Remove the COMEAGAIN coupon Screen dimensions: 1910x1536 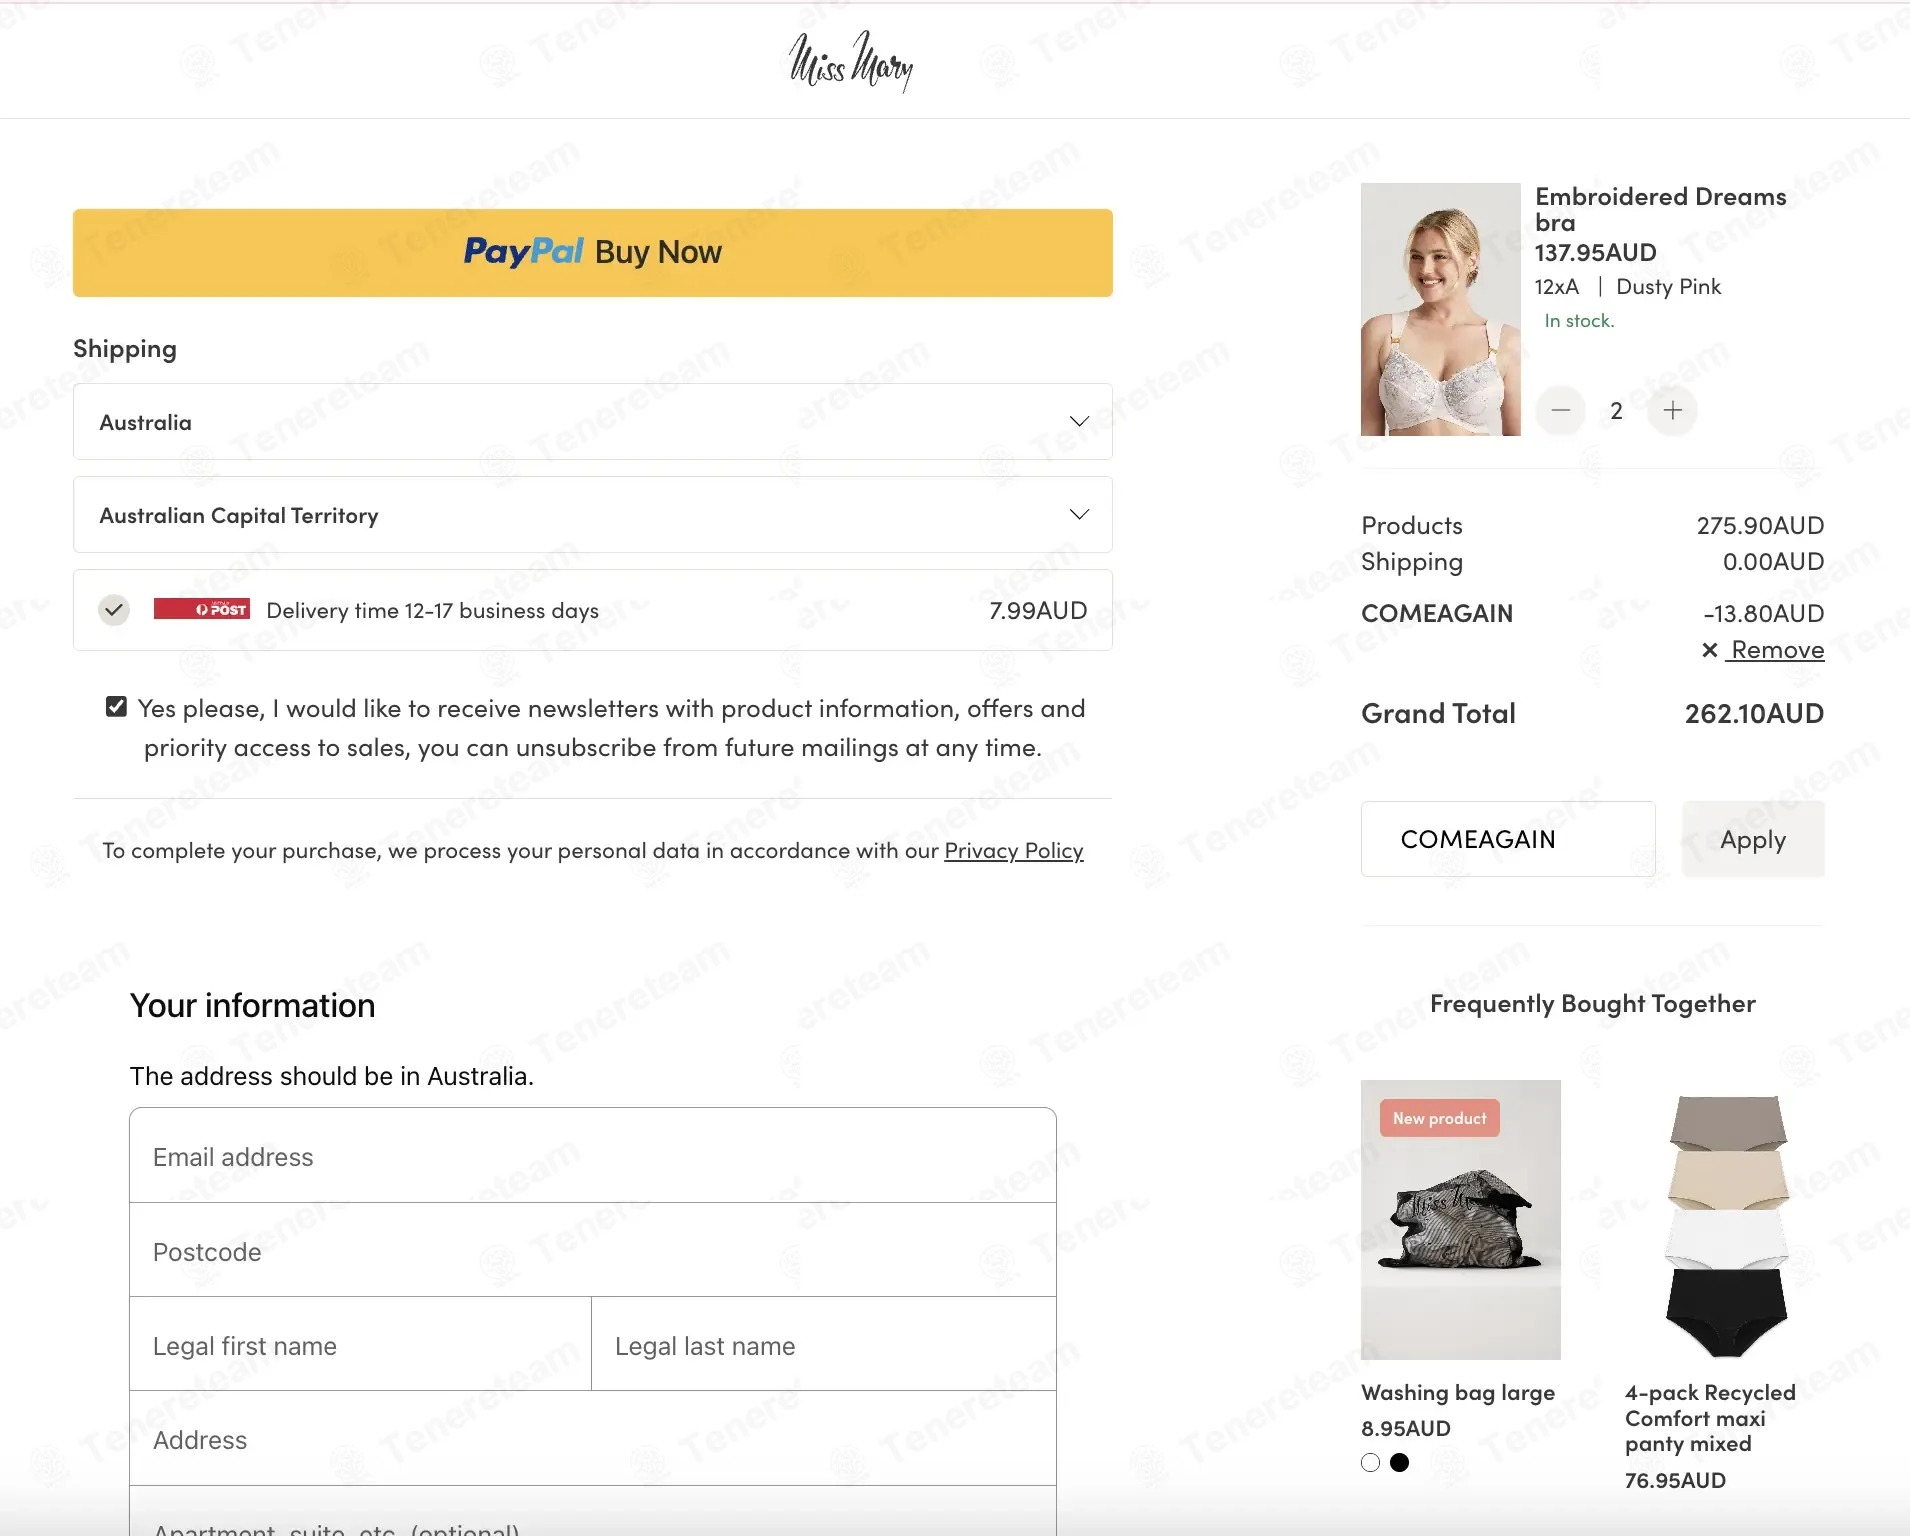[1777, 650]
